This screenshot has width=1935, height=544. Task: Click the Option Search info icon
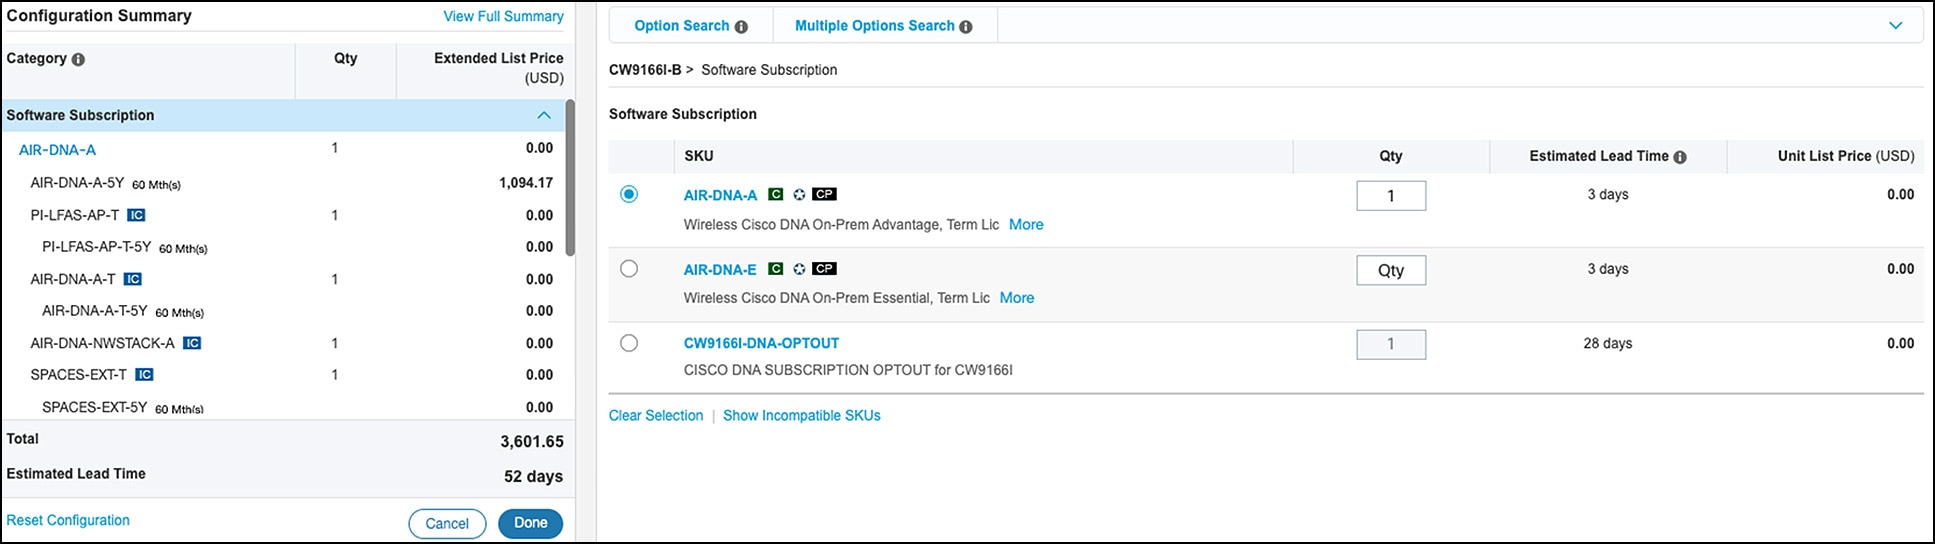741,27
